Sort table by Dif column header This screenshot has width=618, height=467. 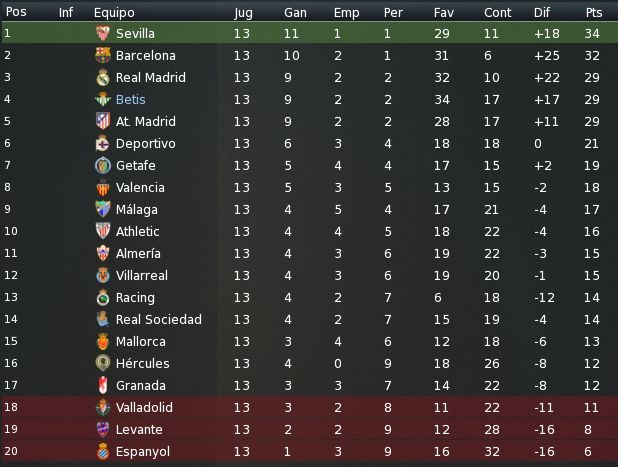(x=542, y=13)
